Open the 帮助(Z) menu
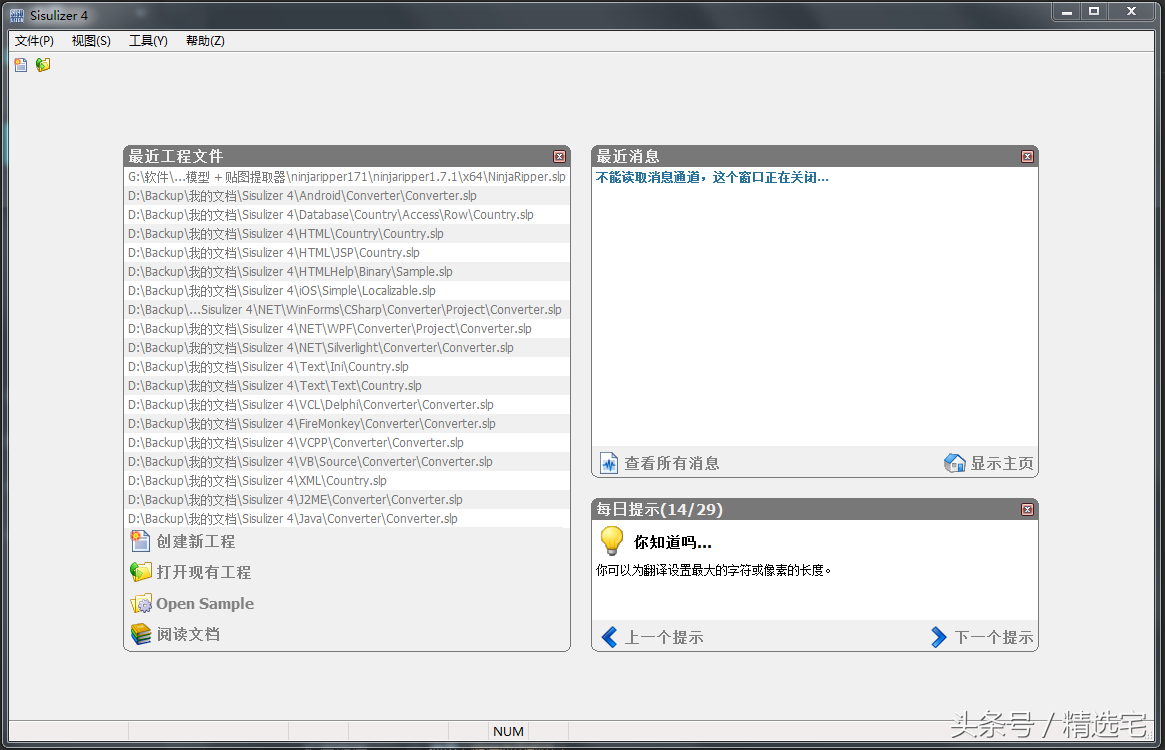This screenshot has width=1165, height=750. pos(205,41)
